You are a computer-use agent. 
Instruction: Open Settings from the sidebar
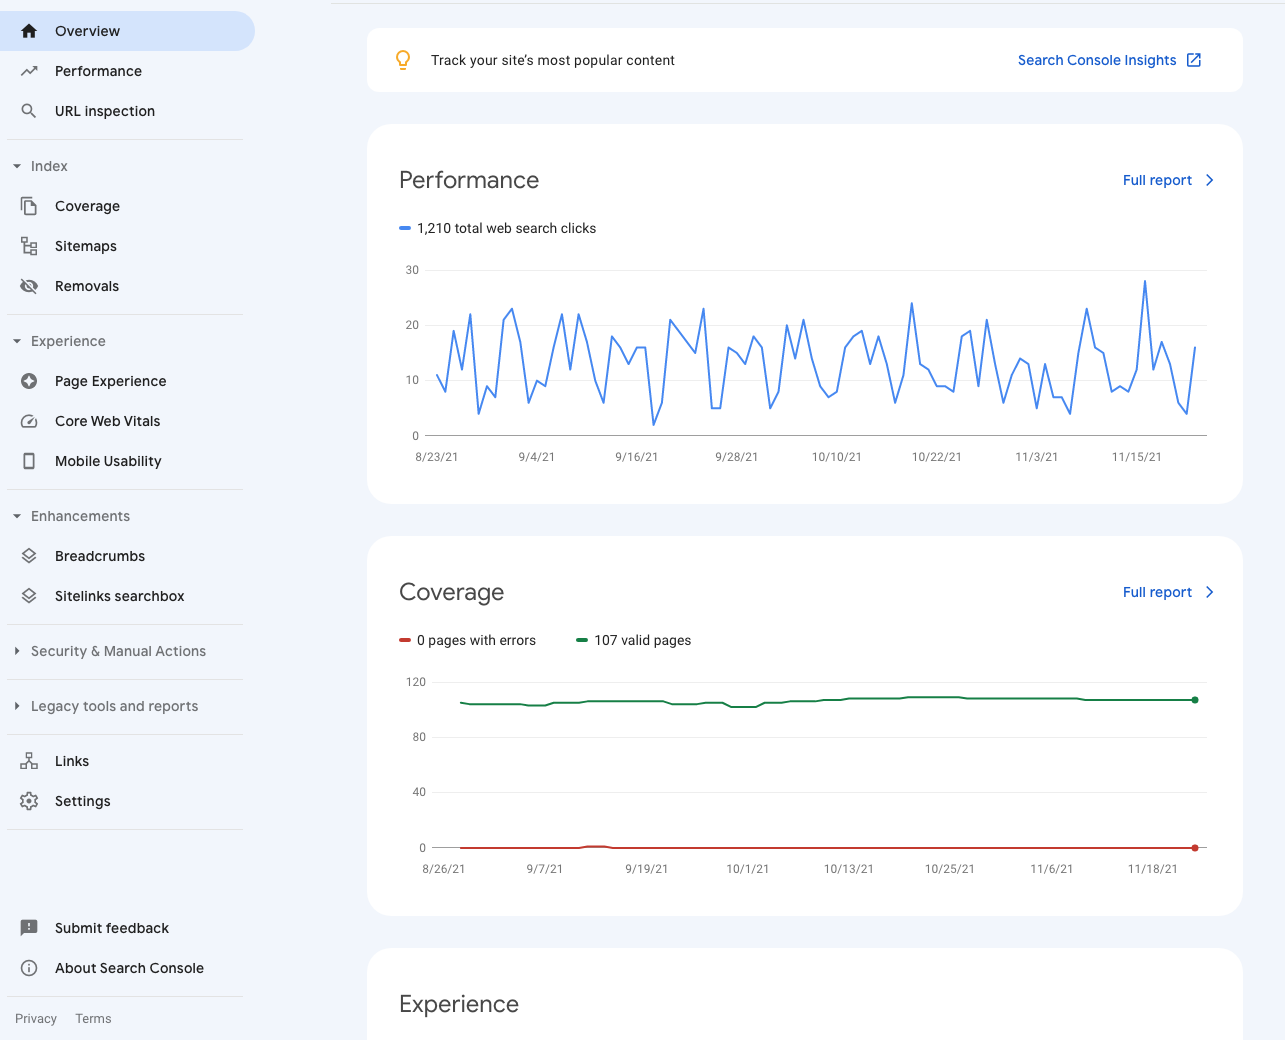[x=127, y=801]
